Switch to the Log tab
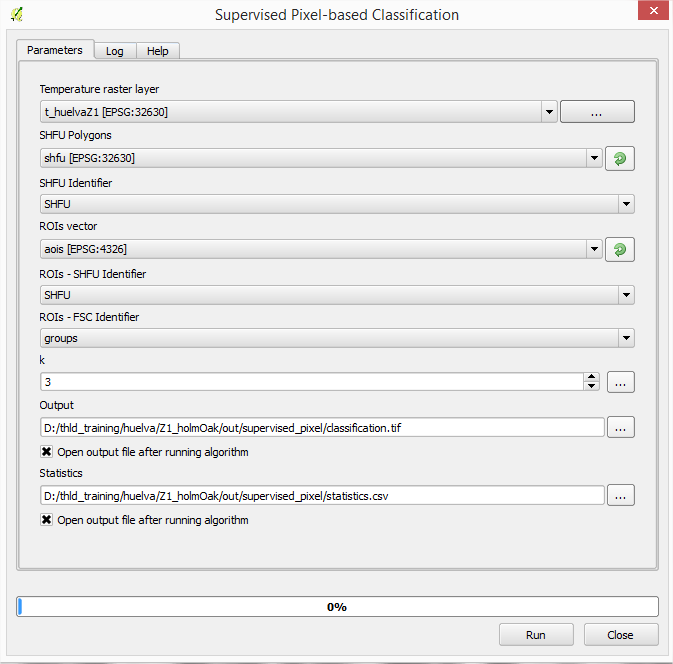The width and height of the screenshot is (673, 664). coord(115,51)
